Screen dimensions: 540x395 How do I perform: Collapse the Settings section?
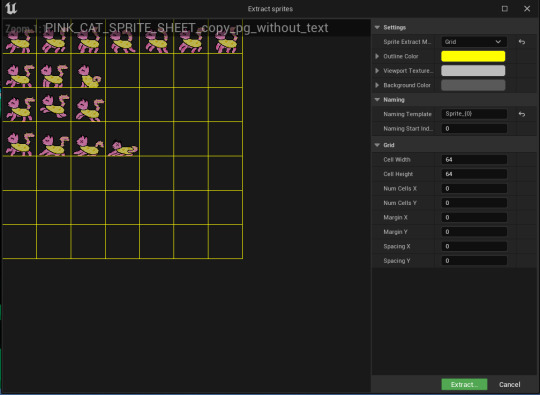(377, 27)
